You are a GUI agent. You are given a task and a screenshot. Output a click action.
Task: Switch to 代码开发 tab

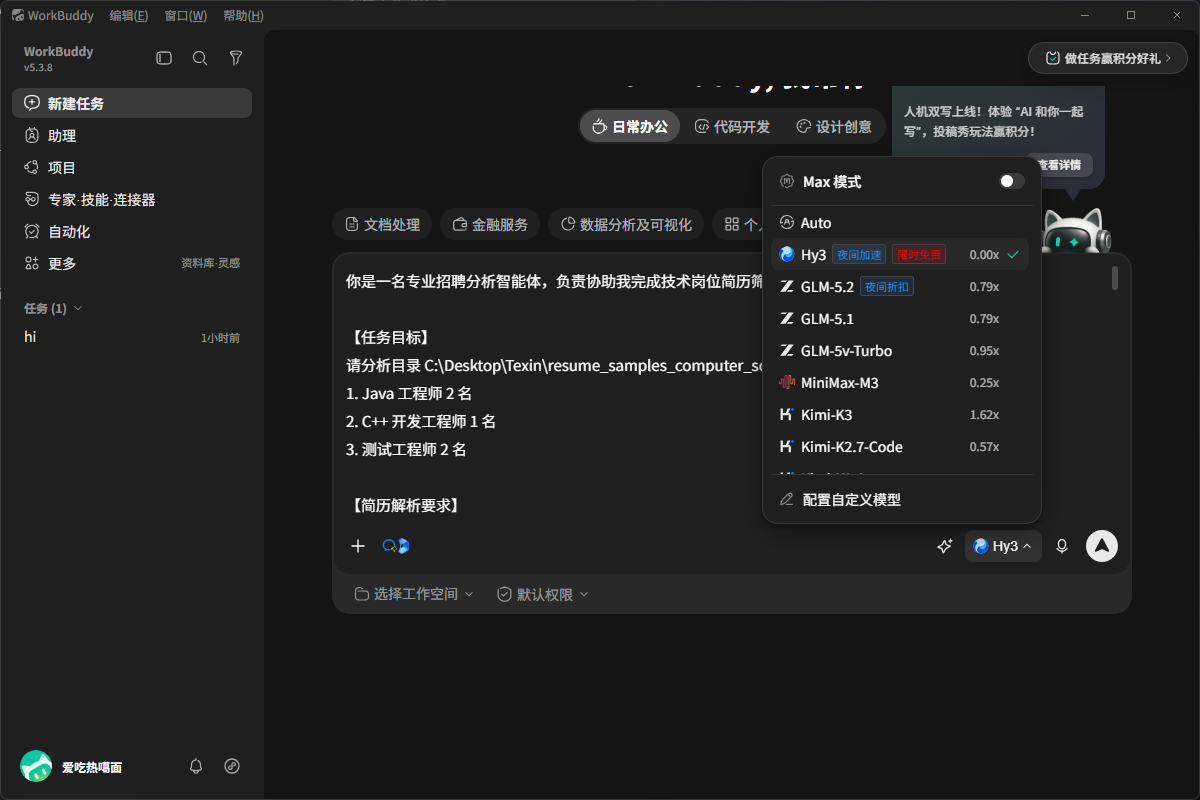point(732,126)
